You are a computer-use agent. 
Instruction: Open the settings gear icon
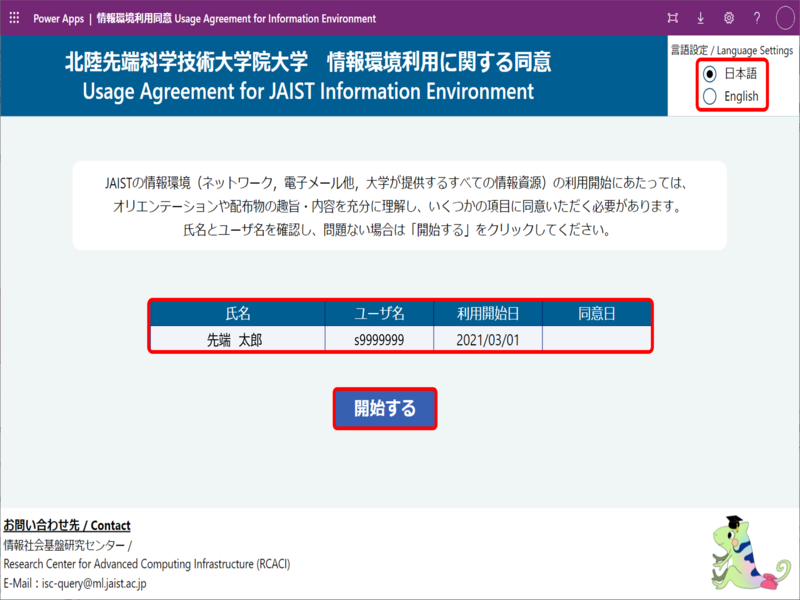[729, 18]
